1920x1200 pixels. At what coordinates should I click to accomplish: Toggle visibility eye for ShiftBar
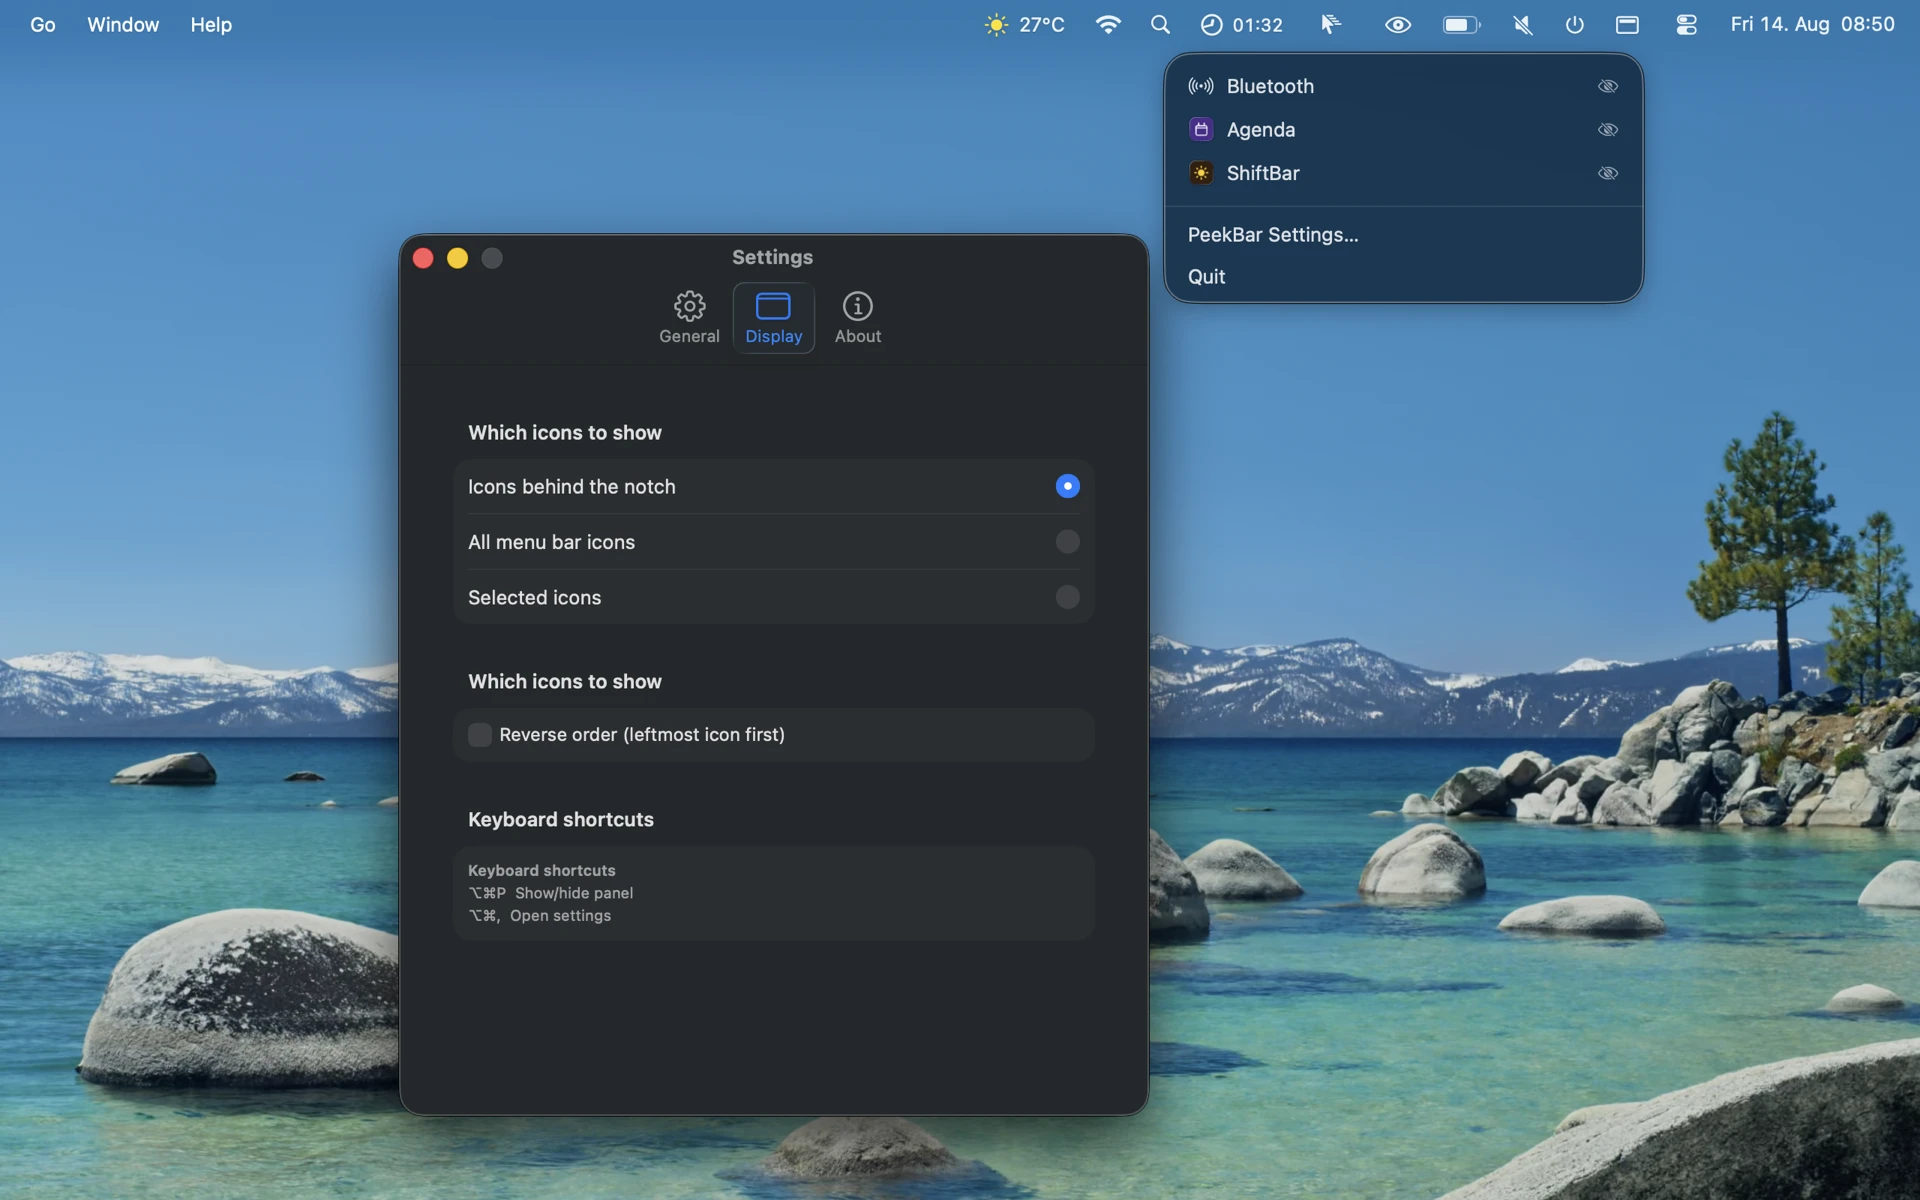[x=1608, y=173]
